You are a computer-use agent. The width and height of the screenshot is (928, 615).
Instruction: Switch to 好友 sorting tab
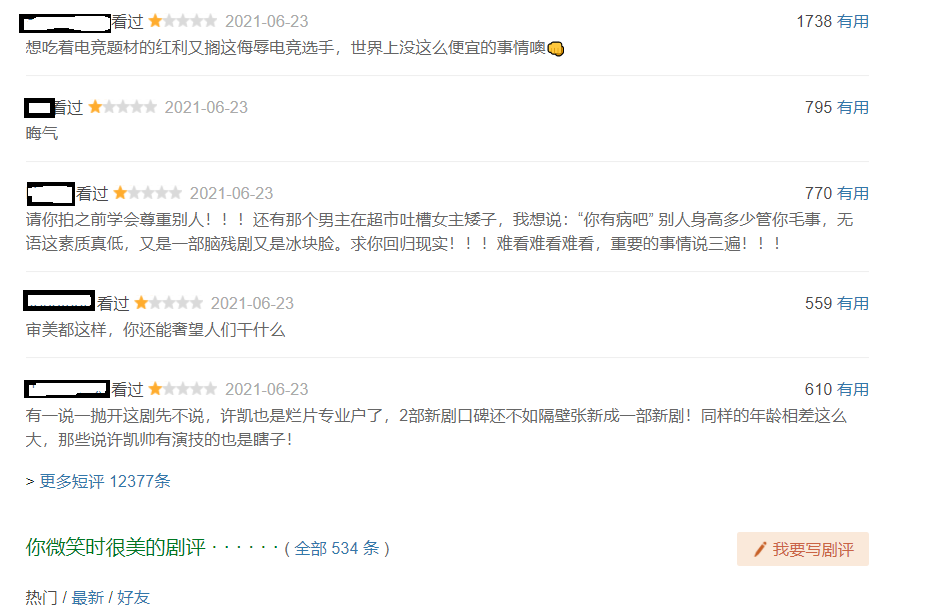[x=133, y=597]
